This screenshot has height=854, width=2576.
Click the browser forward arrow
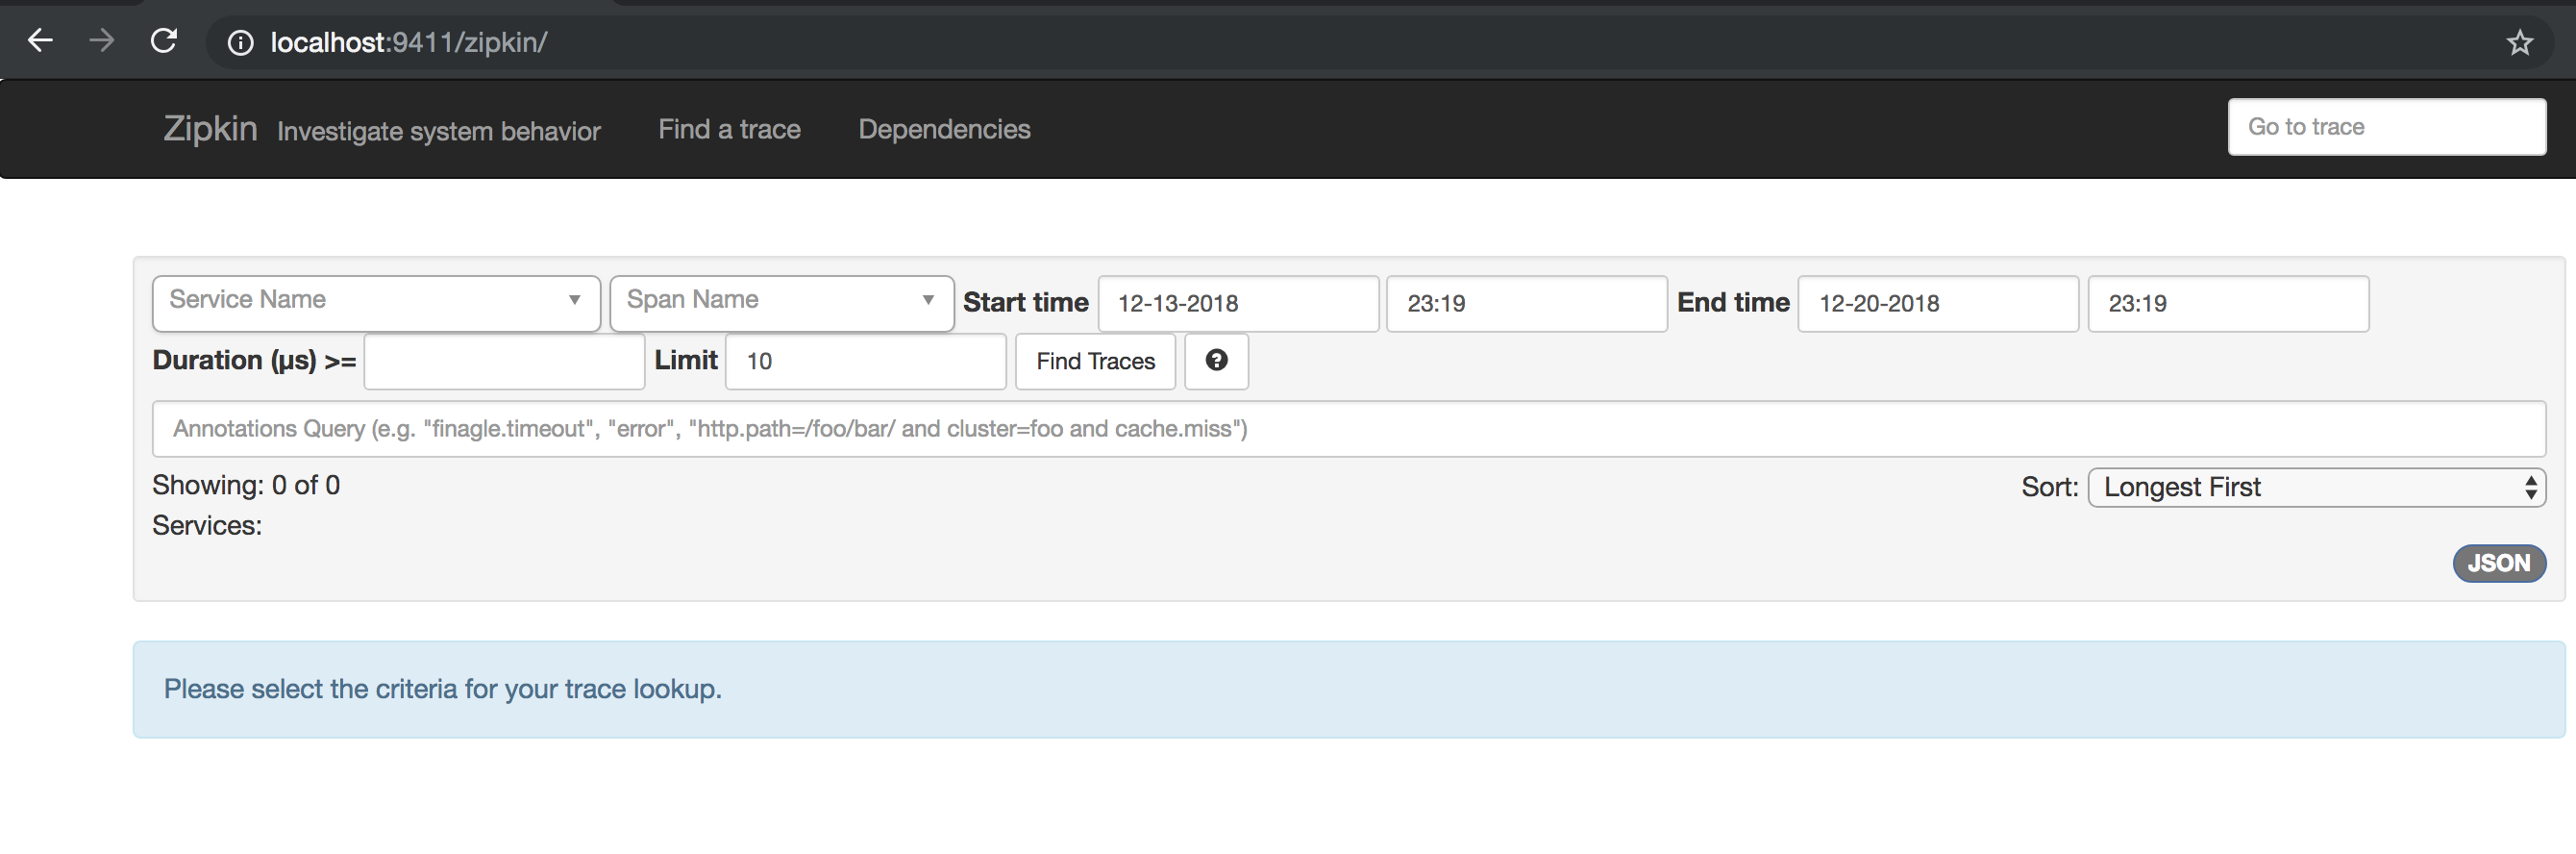pyautogui.click(x=101, y=41)
